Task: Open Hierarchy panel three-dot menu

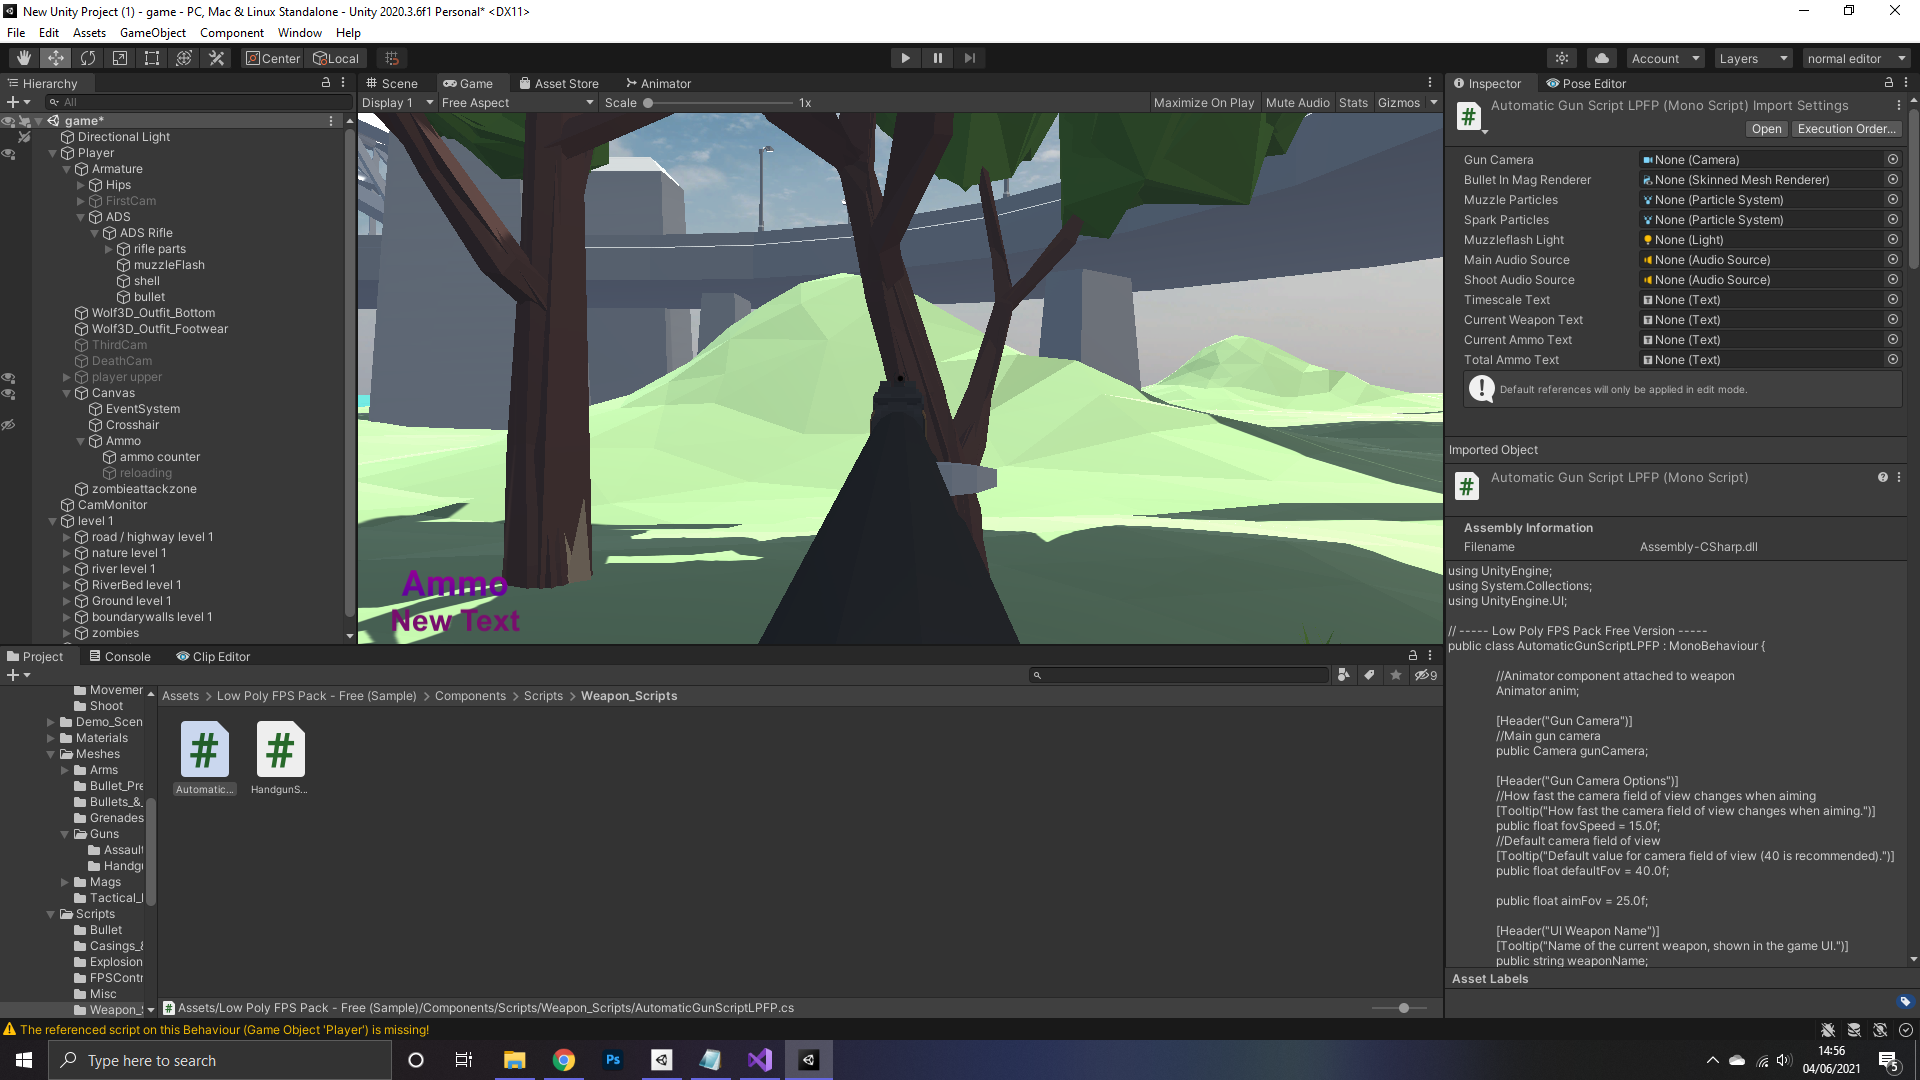Action: coord(343,83)
